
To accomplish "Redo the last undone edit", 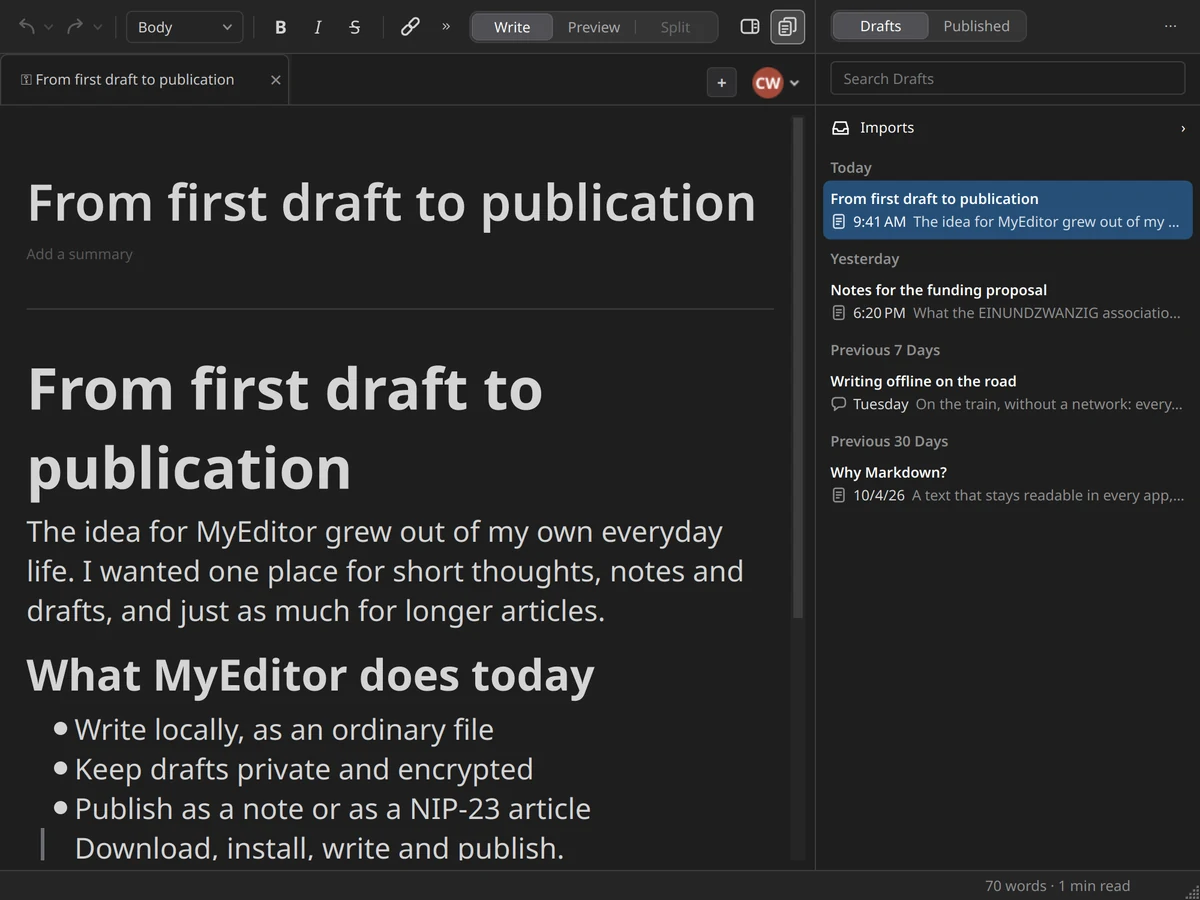I will click(75, 27).
